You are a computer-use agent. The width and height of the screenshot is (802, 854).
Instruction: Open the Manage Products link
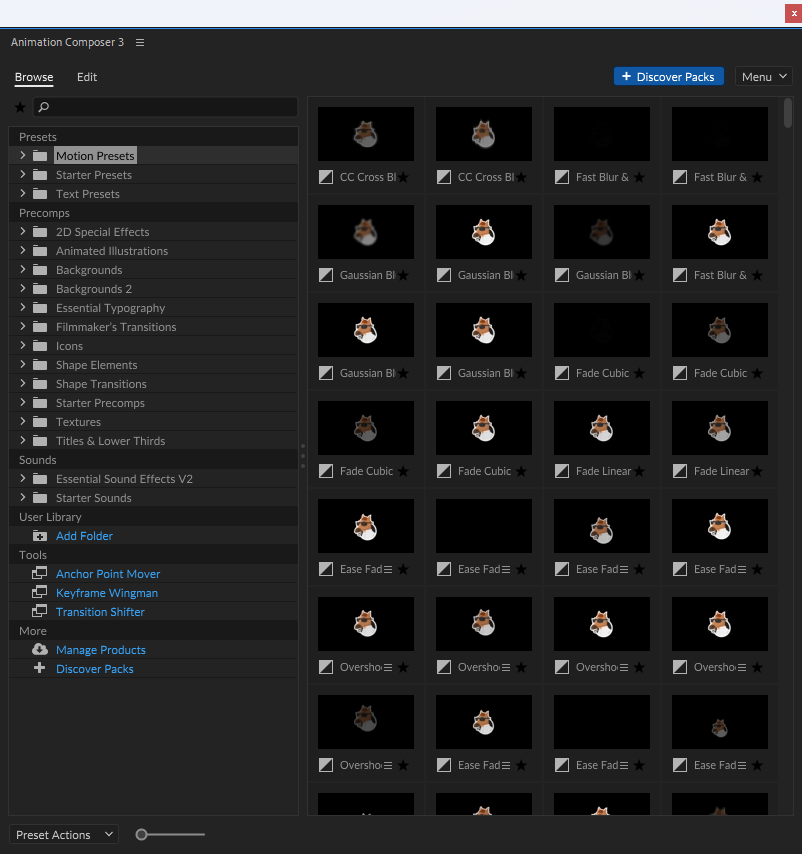101,650
